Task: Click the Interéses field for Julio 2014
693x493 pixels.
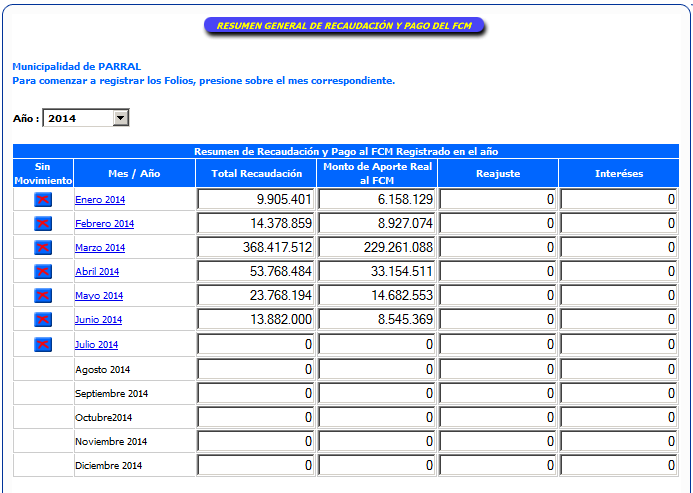Action: point(619,344)
